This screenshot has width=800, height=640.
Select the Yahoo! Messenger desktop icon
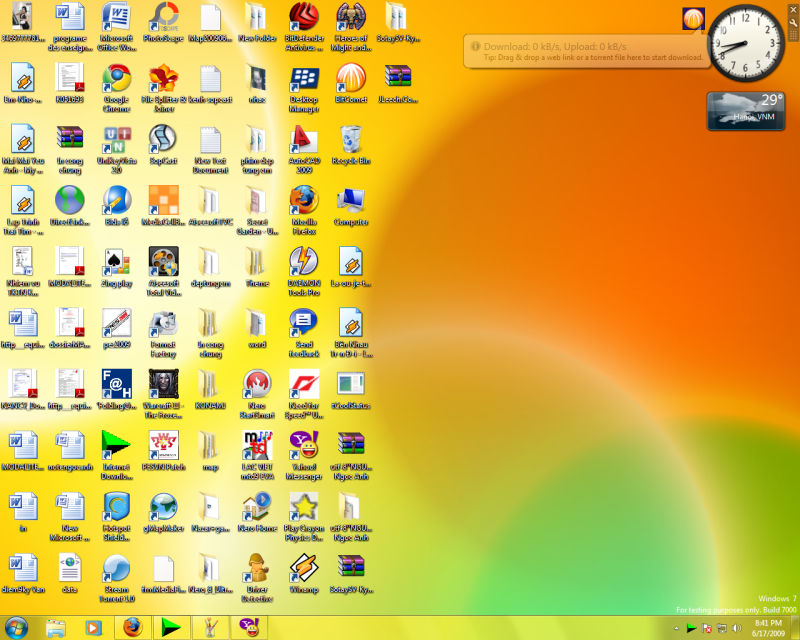(x=303, y=443)
